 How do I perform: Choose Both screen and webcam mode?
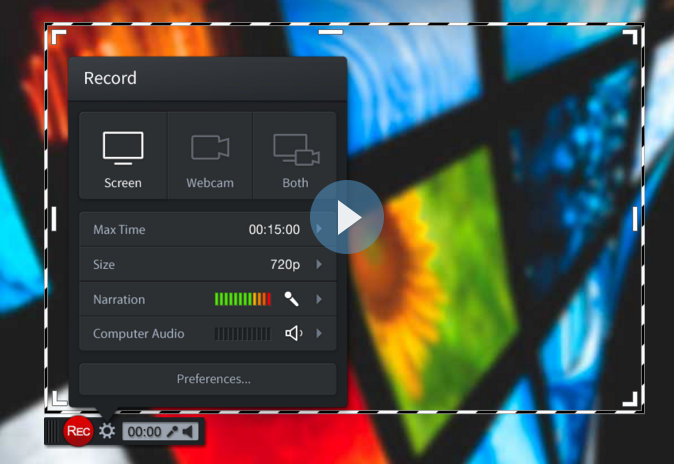[x=295, y=157]
